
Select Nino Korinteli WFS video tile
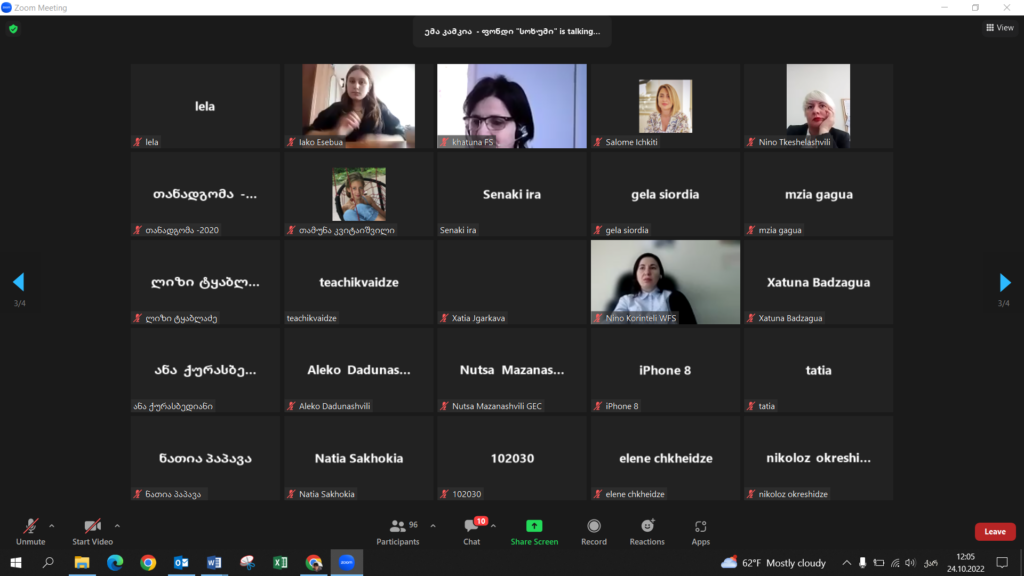(665, 282)
